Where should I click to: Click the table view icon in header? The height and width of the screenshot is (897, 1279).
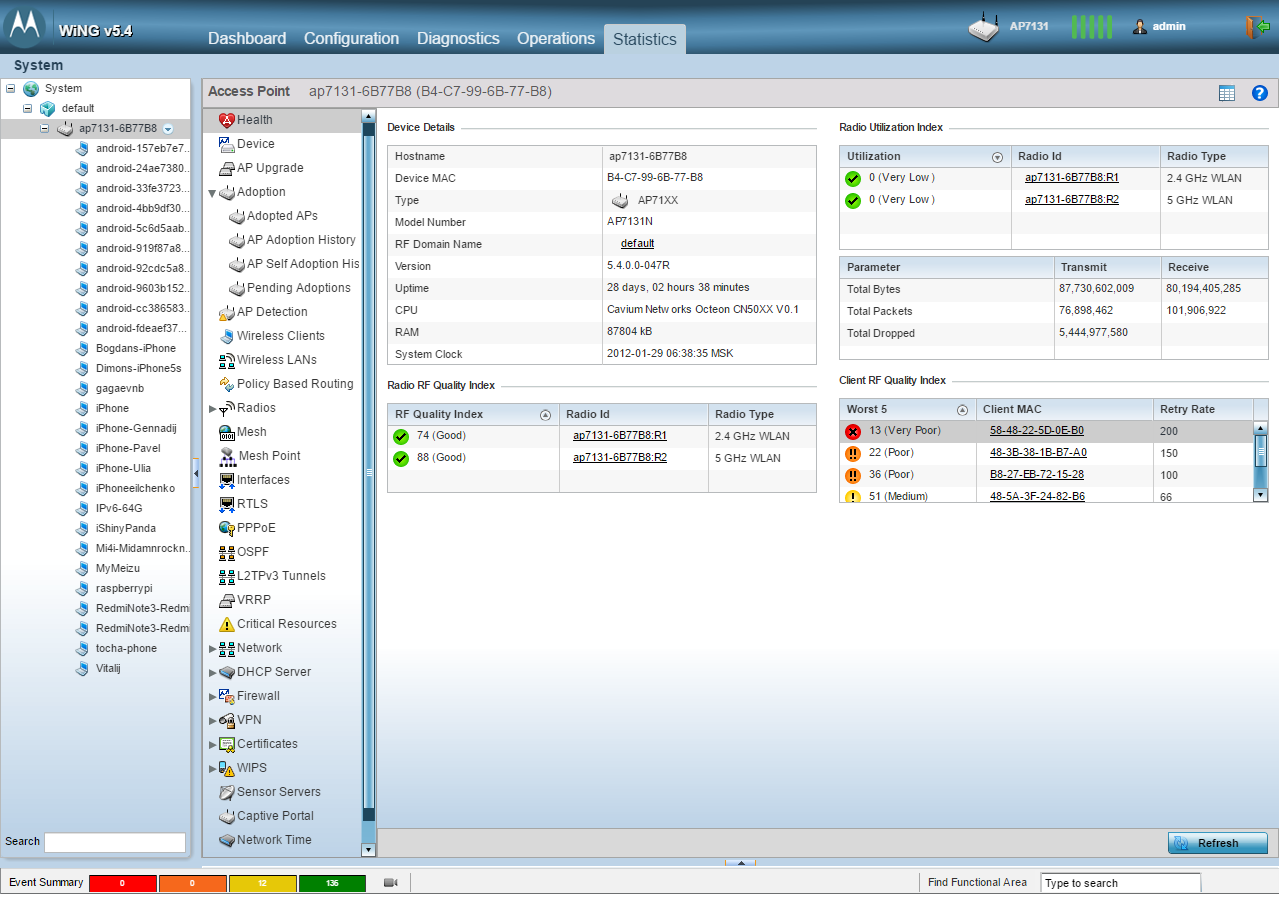(x=1227, y=93)
